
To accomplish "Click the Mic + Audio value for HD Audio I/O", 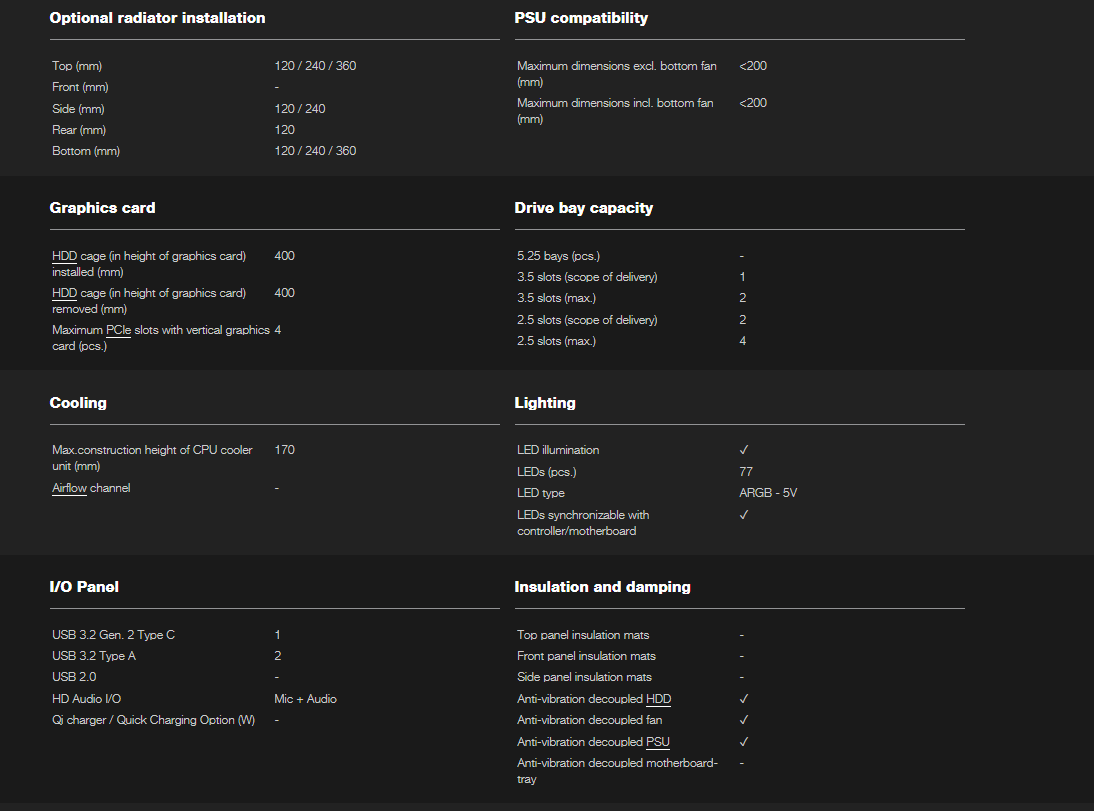I will coord(305,699).
